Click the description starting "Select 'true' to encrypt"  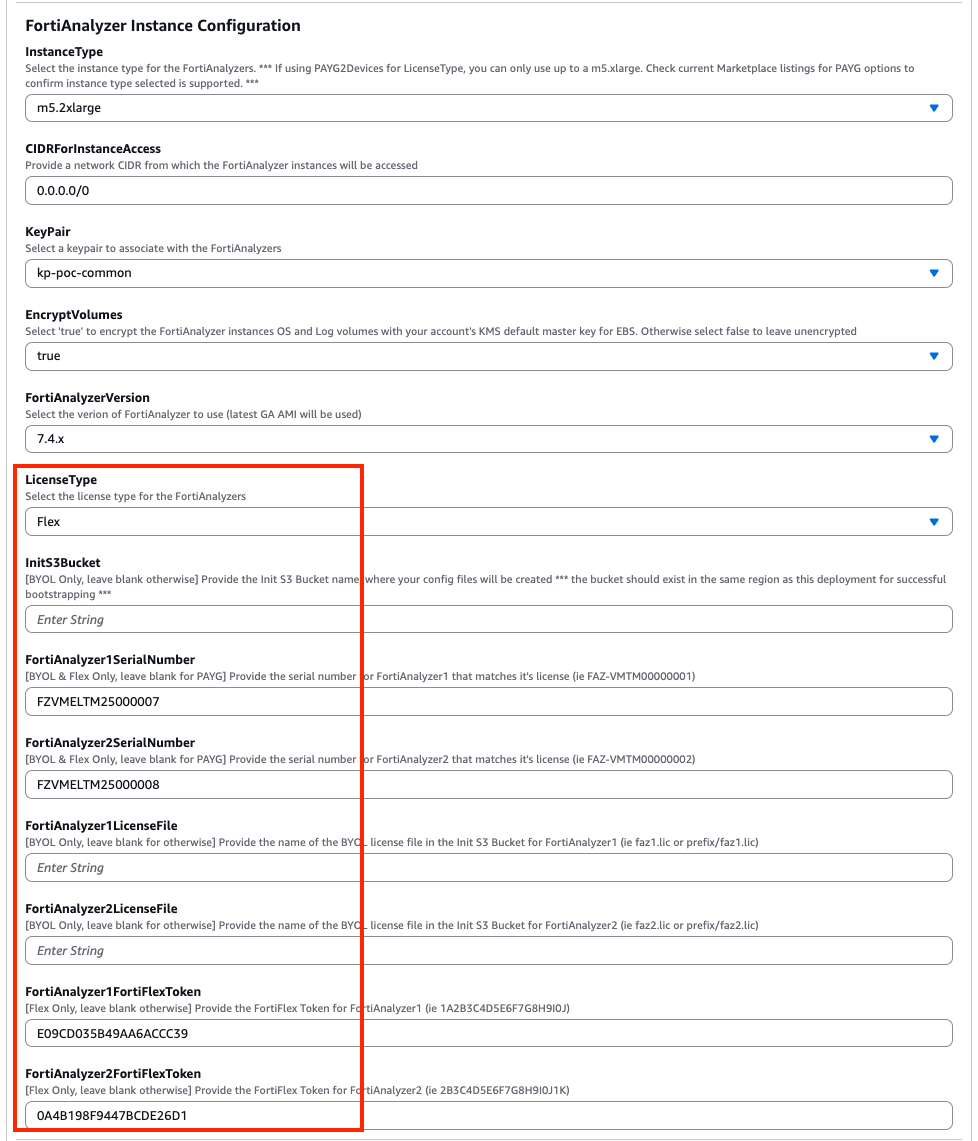click(x=441, y=331)
